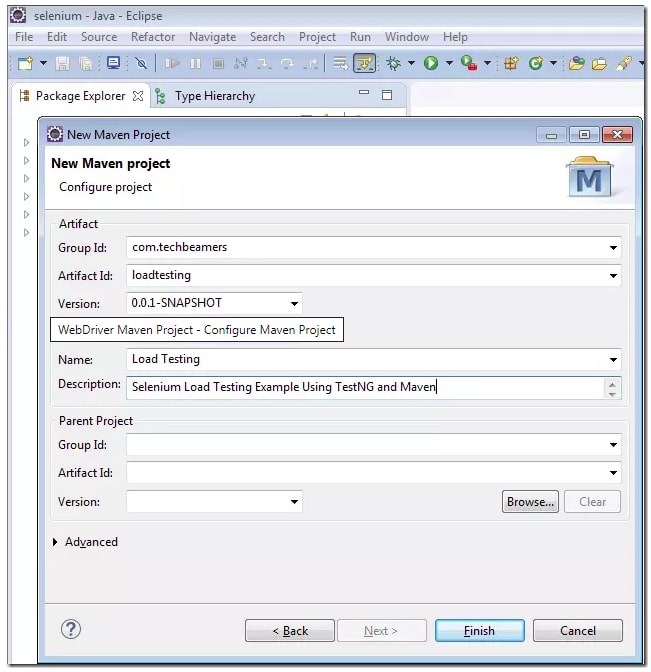
Task: Click the New file toolbar icon
Action: coord(25,63)
